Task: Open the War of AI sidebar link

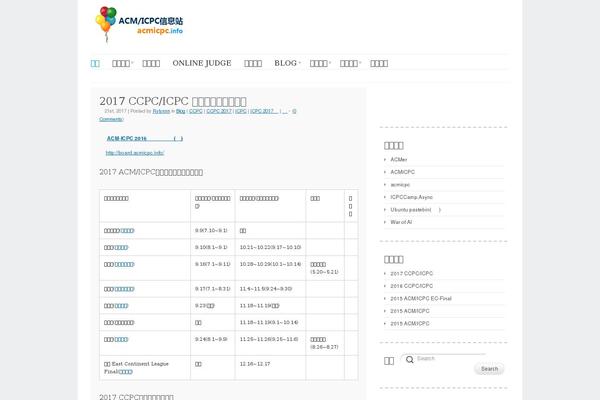Action: pos(401,222)
